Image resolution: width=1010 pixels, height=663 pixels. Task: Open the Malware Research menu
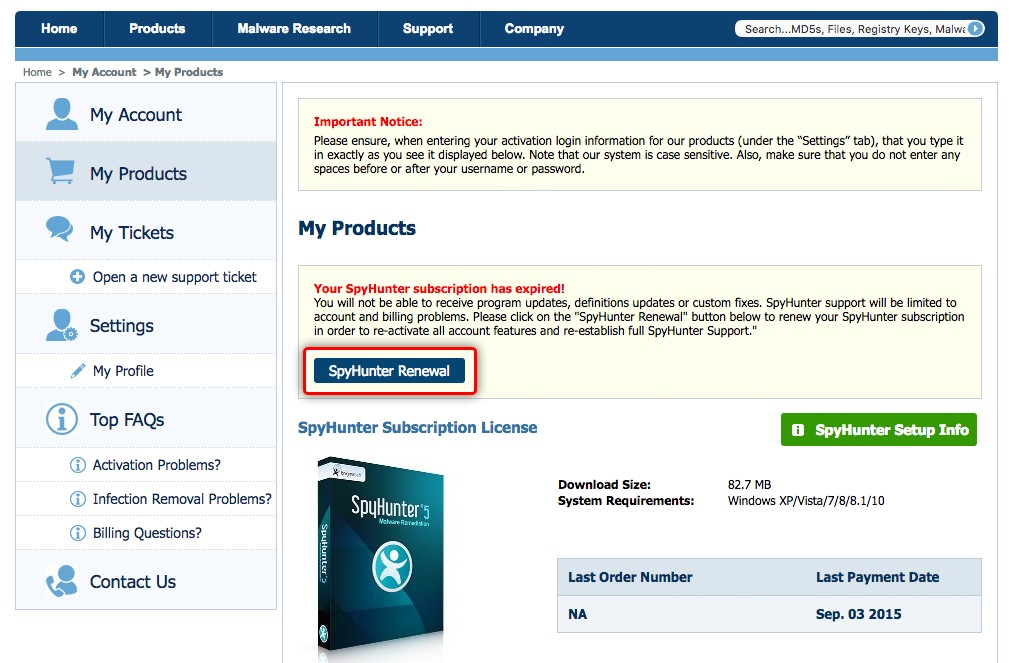coord(294,29)
